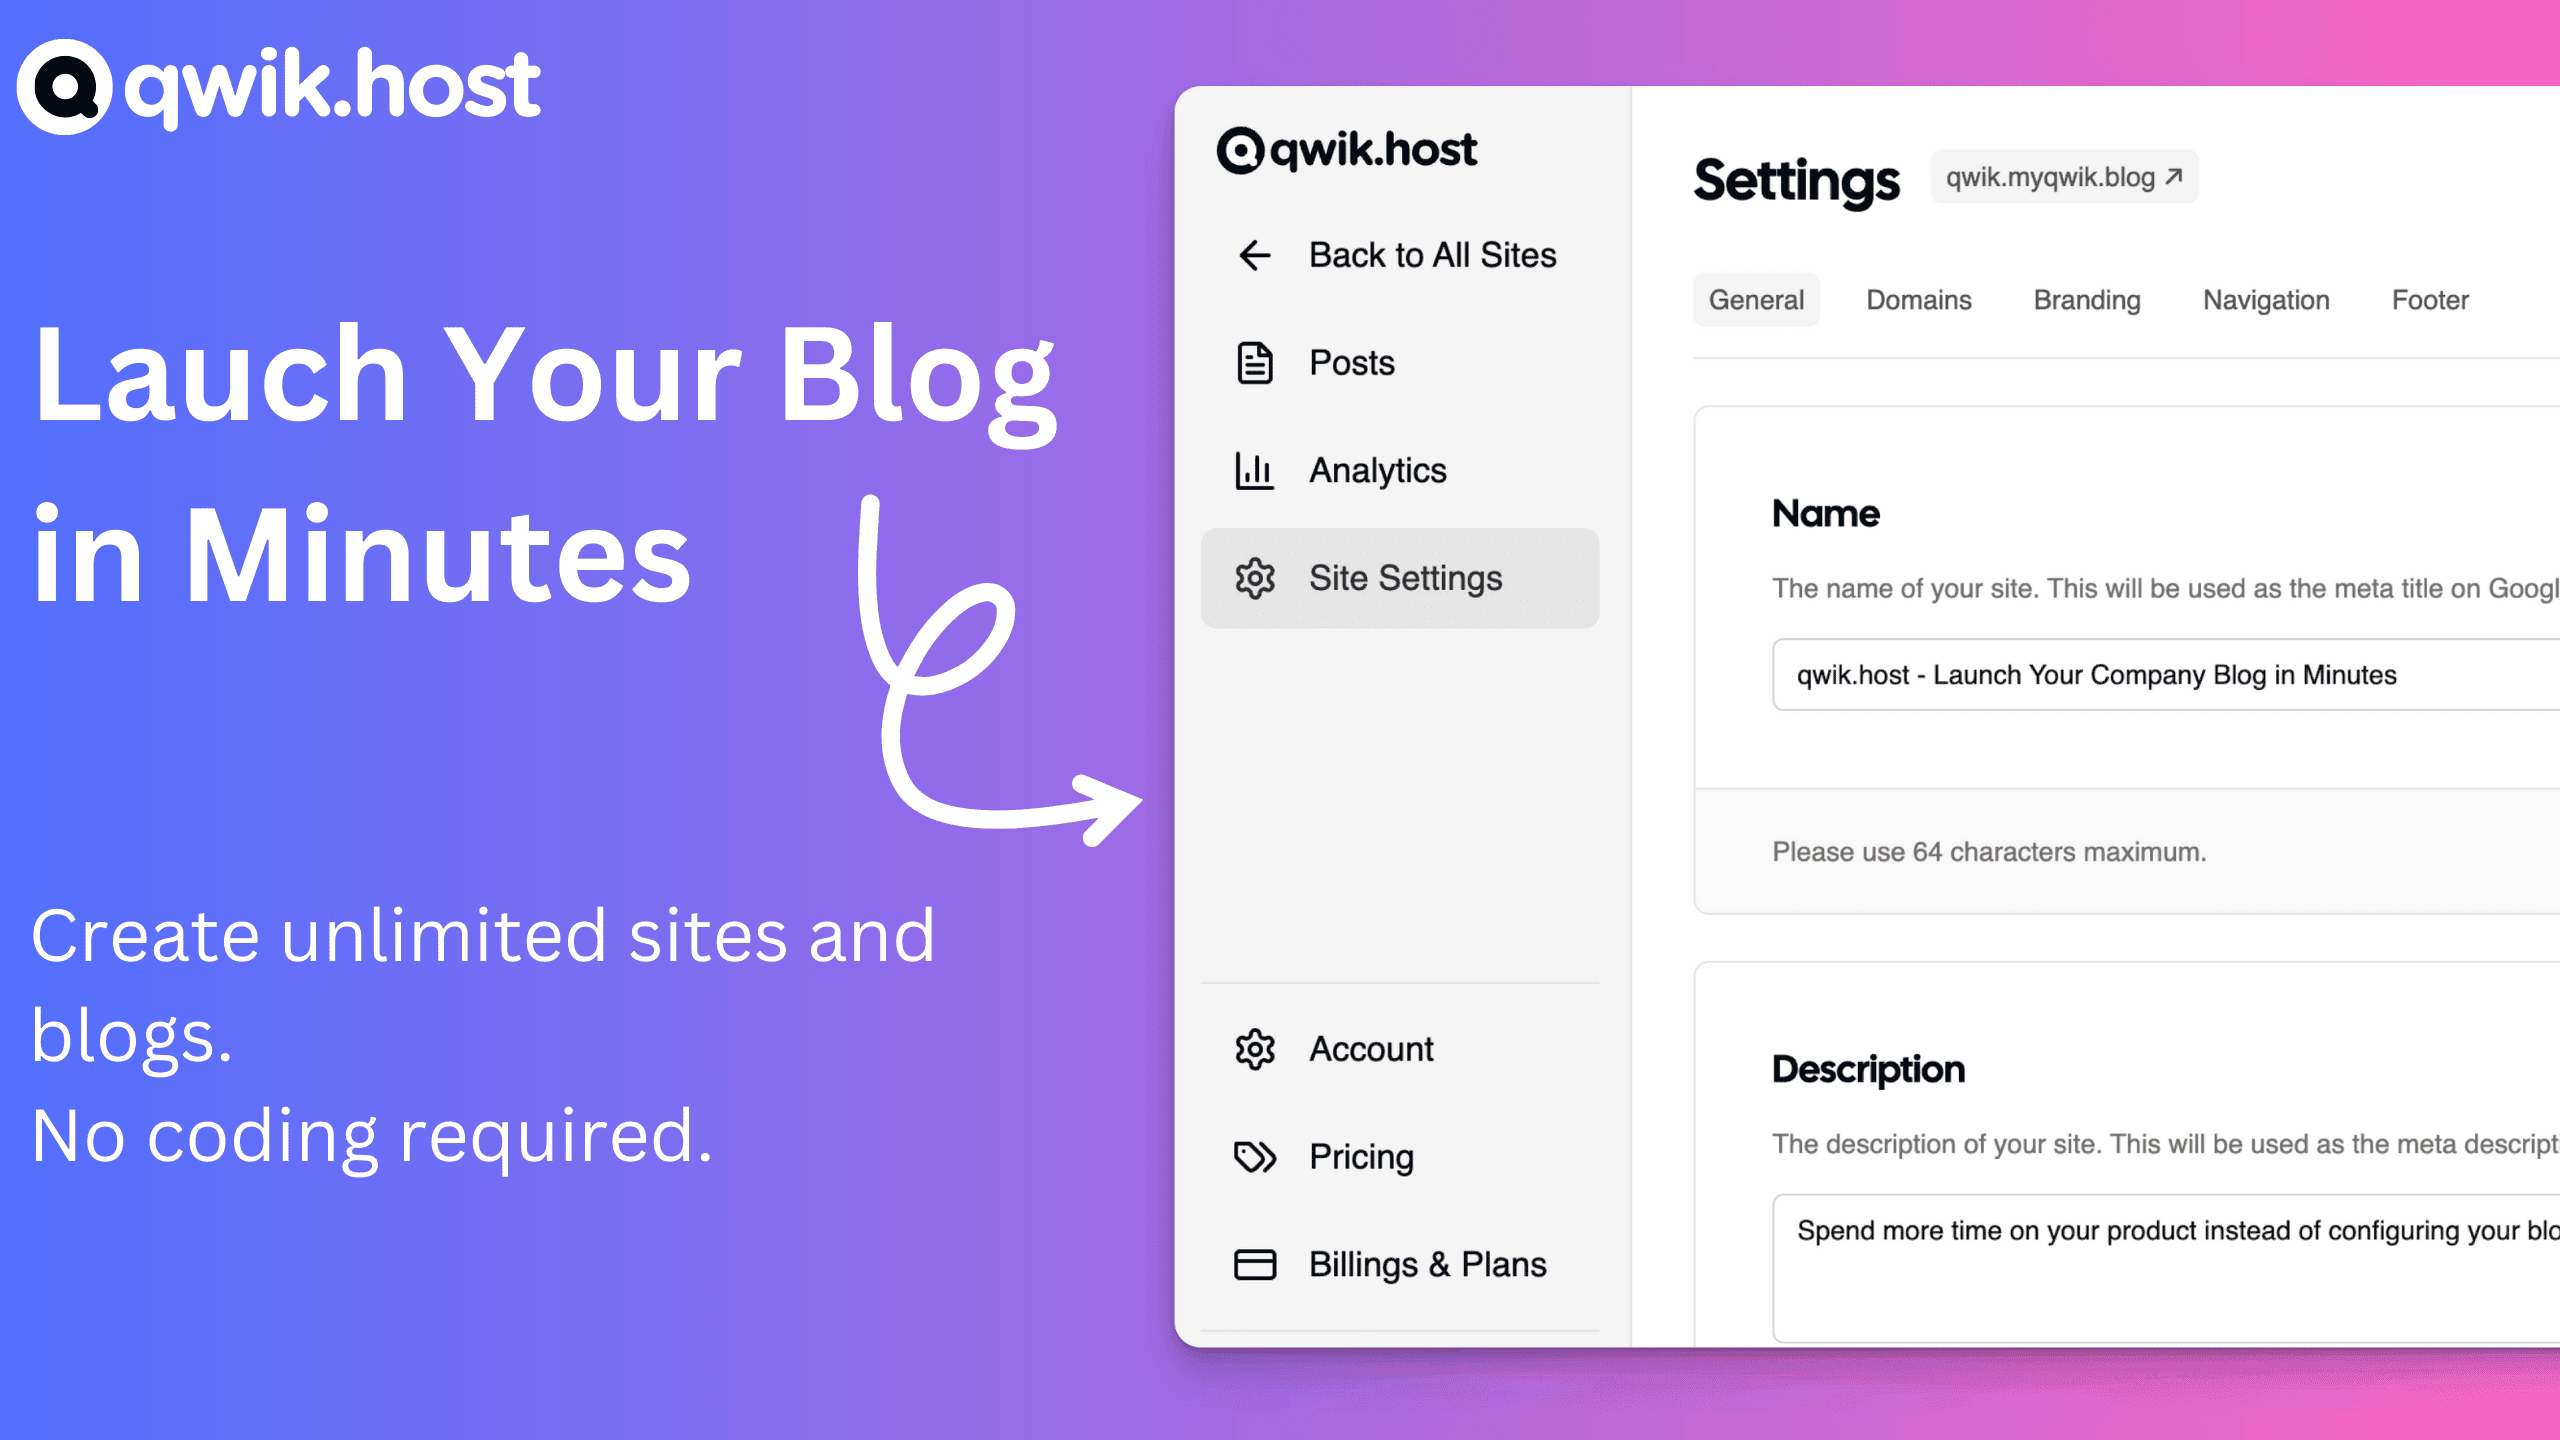Select the General settings tab
The height and width of the screenshot is (1440, 2560).
(1753, 299)
